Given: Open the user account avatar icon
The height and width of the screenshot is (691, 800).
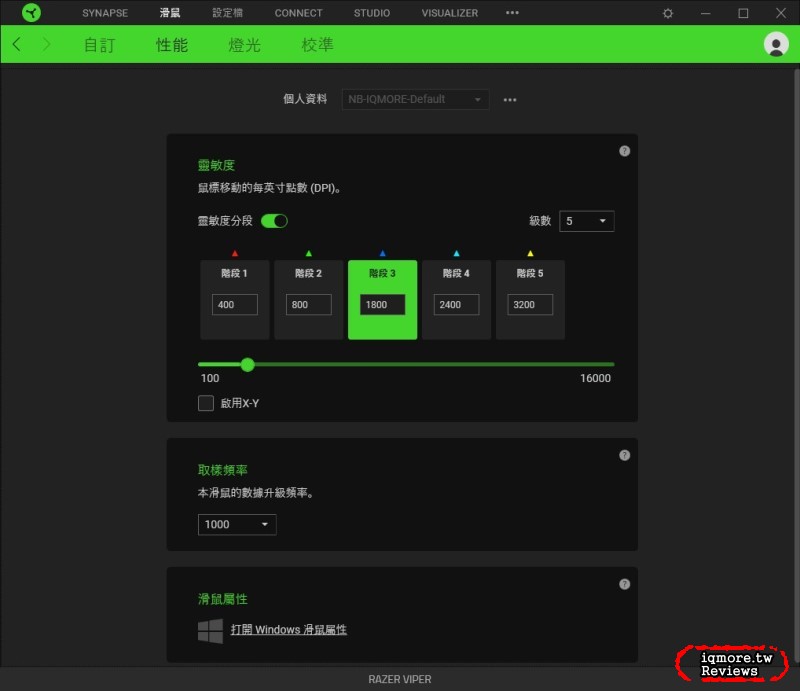Looking at the screenshot, I should pos(777,45).
